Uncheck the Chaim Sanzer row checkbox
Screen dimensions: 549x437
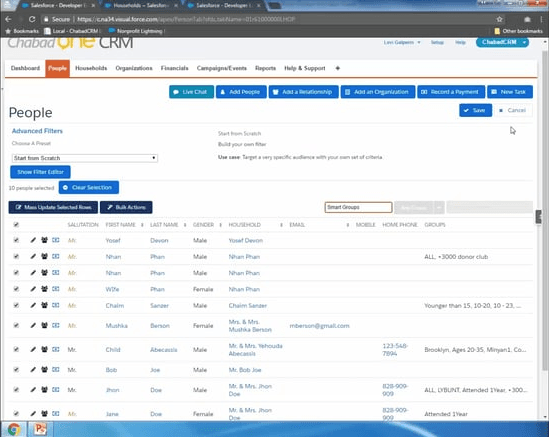[16, 305]
